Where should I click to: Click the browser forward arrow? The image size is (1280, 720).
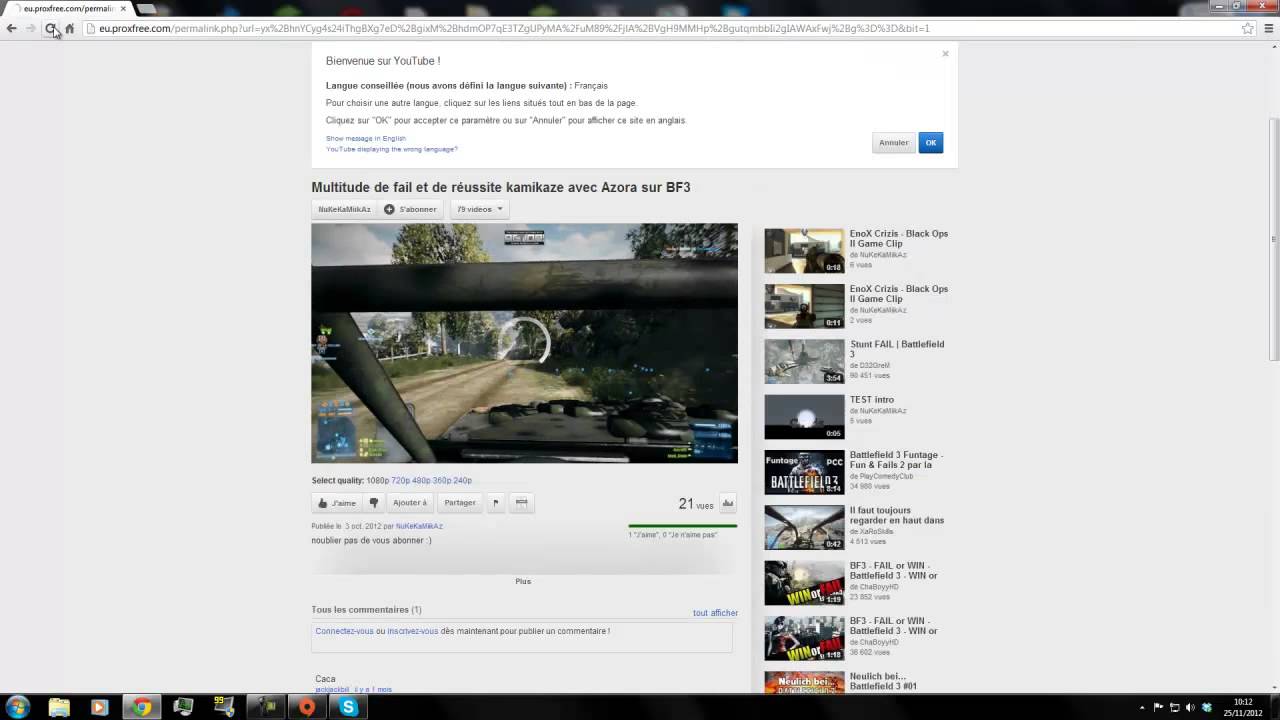31,28
